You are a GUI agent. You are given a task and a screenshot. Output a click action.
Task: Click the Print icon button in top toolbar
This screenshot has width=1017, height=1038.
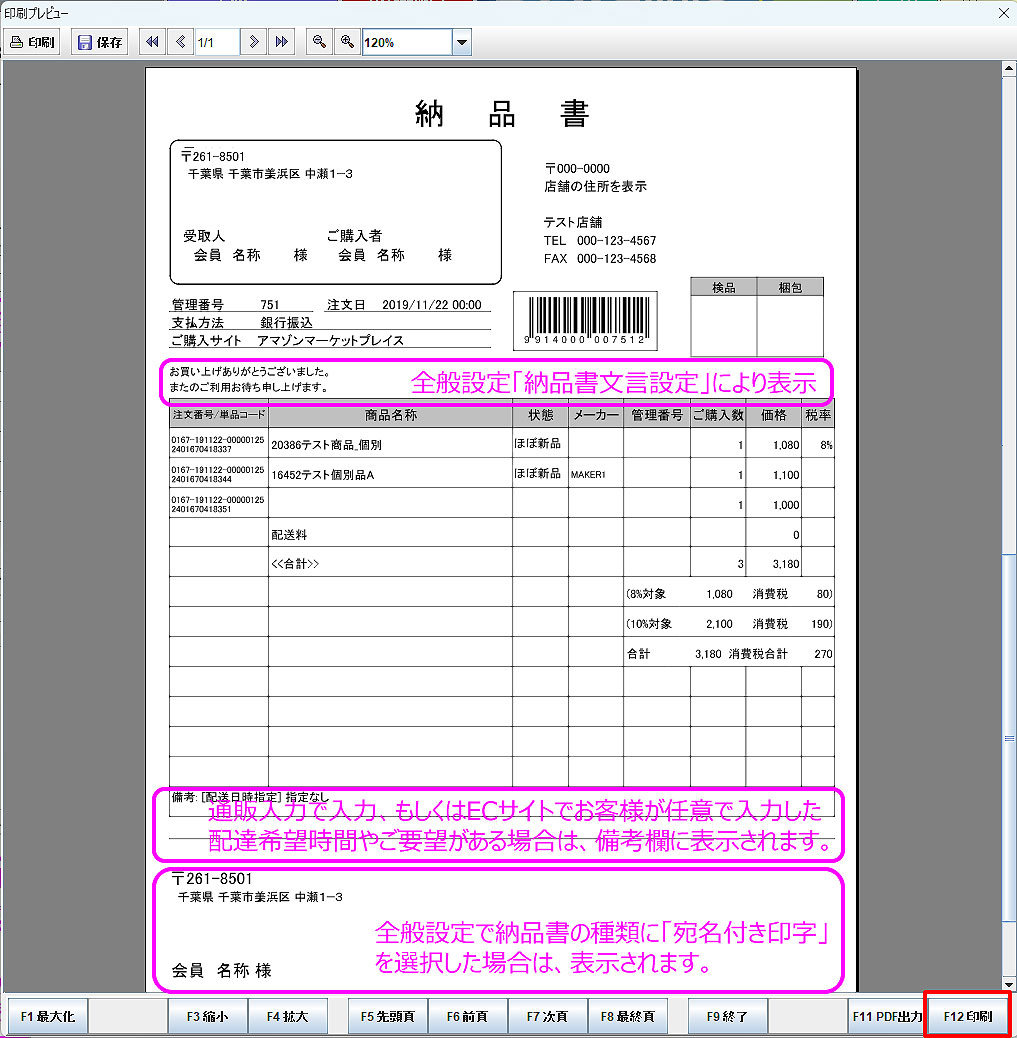(33, 42)
